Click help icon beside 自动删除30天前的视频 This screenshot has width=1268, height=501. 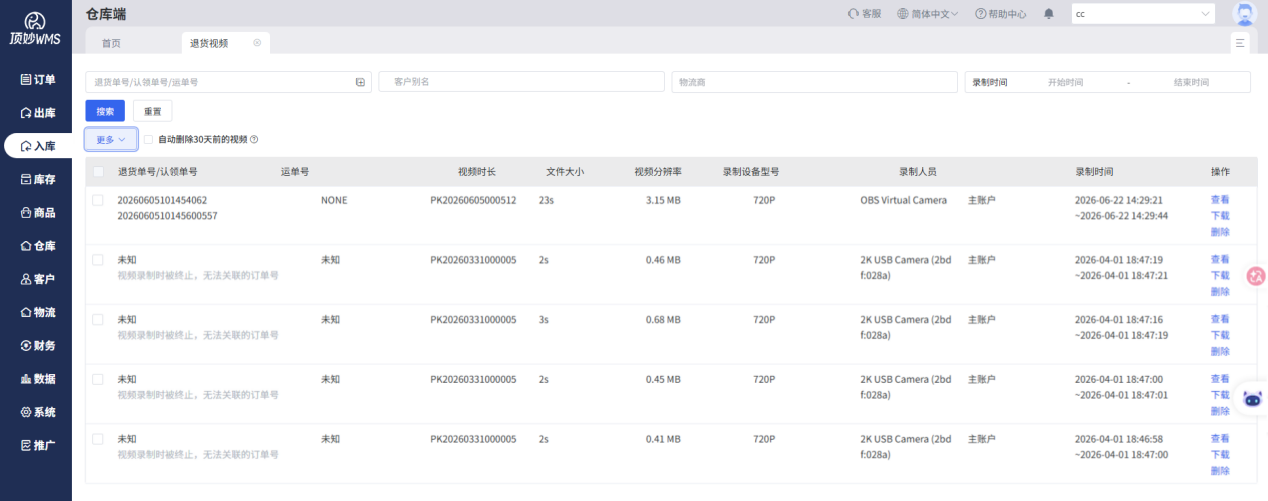254,139
